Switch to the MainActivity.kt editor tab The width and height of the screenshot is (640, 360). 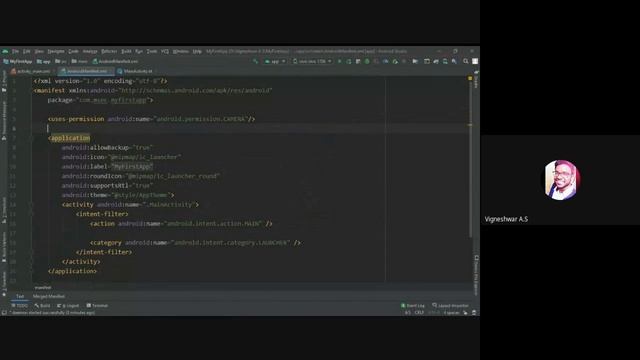click(136, 71)
